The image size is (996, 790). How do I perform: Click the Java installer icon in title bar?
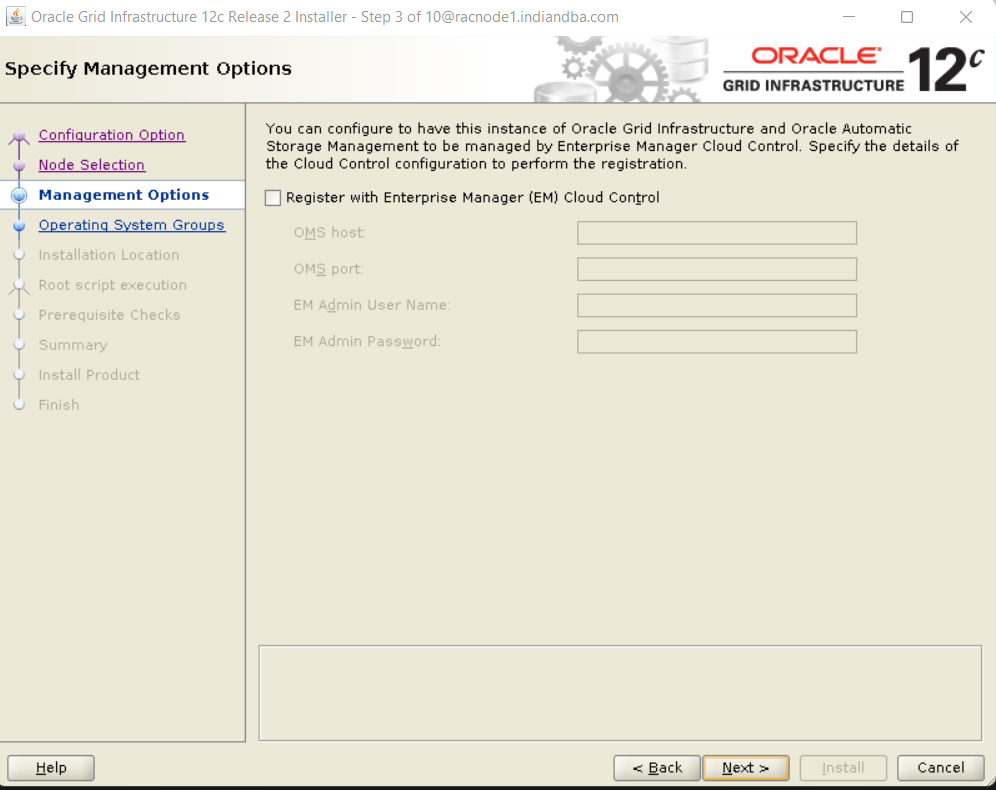(x=15, y=17)
